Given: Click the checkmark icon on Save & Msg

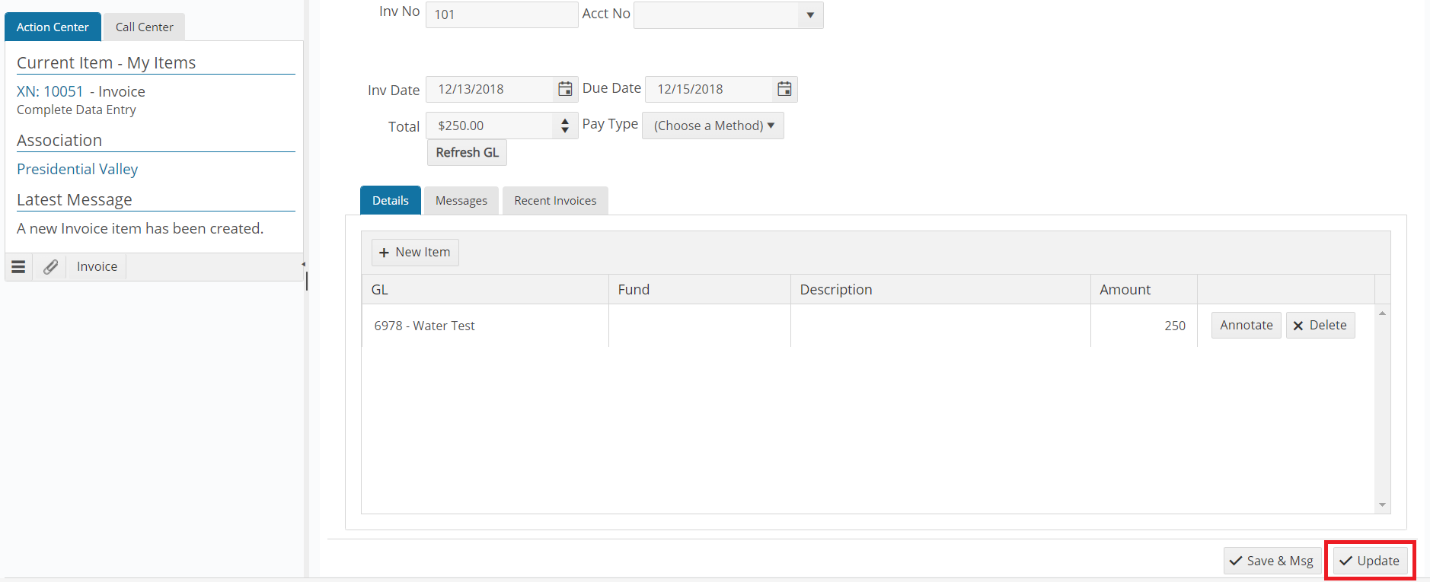Looking at the screenshot, I should click(x=1238, y=560).
